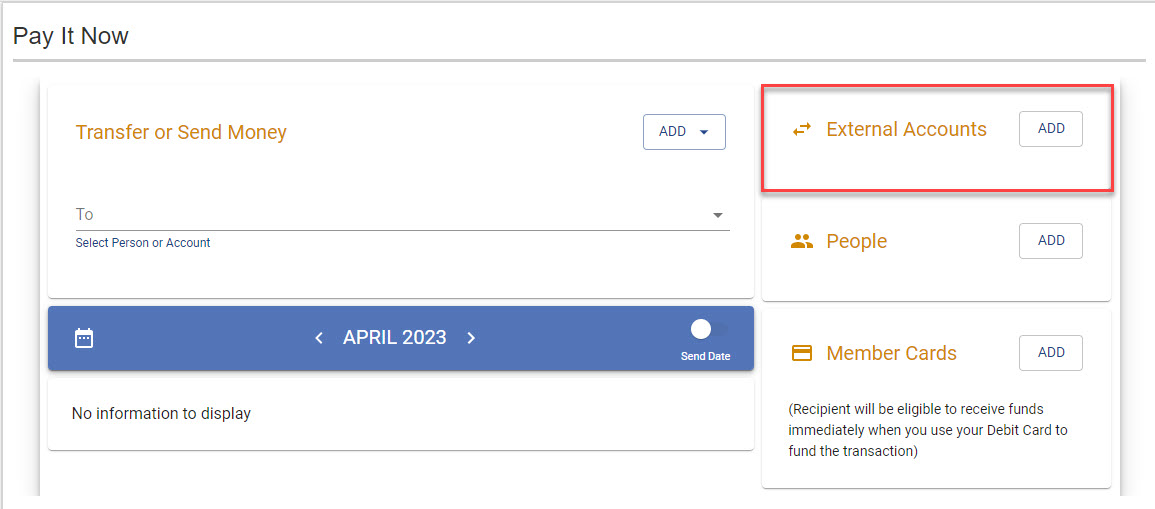Viewport: 1155px width, 509px height.
Task: Click the External Accounts transfer arrows icon
Action: click(802, 130)
